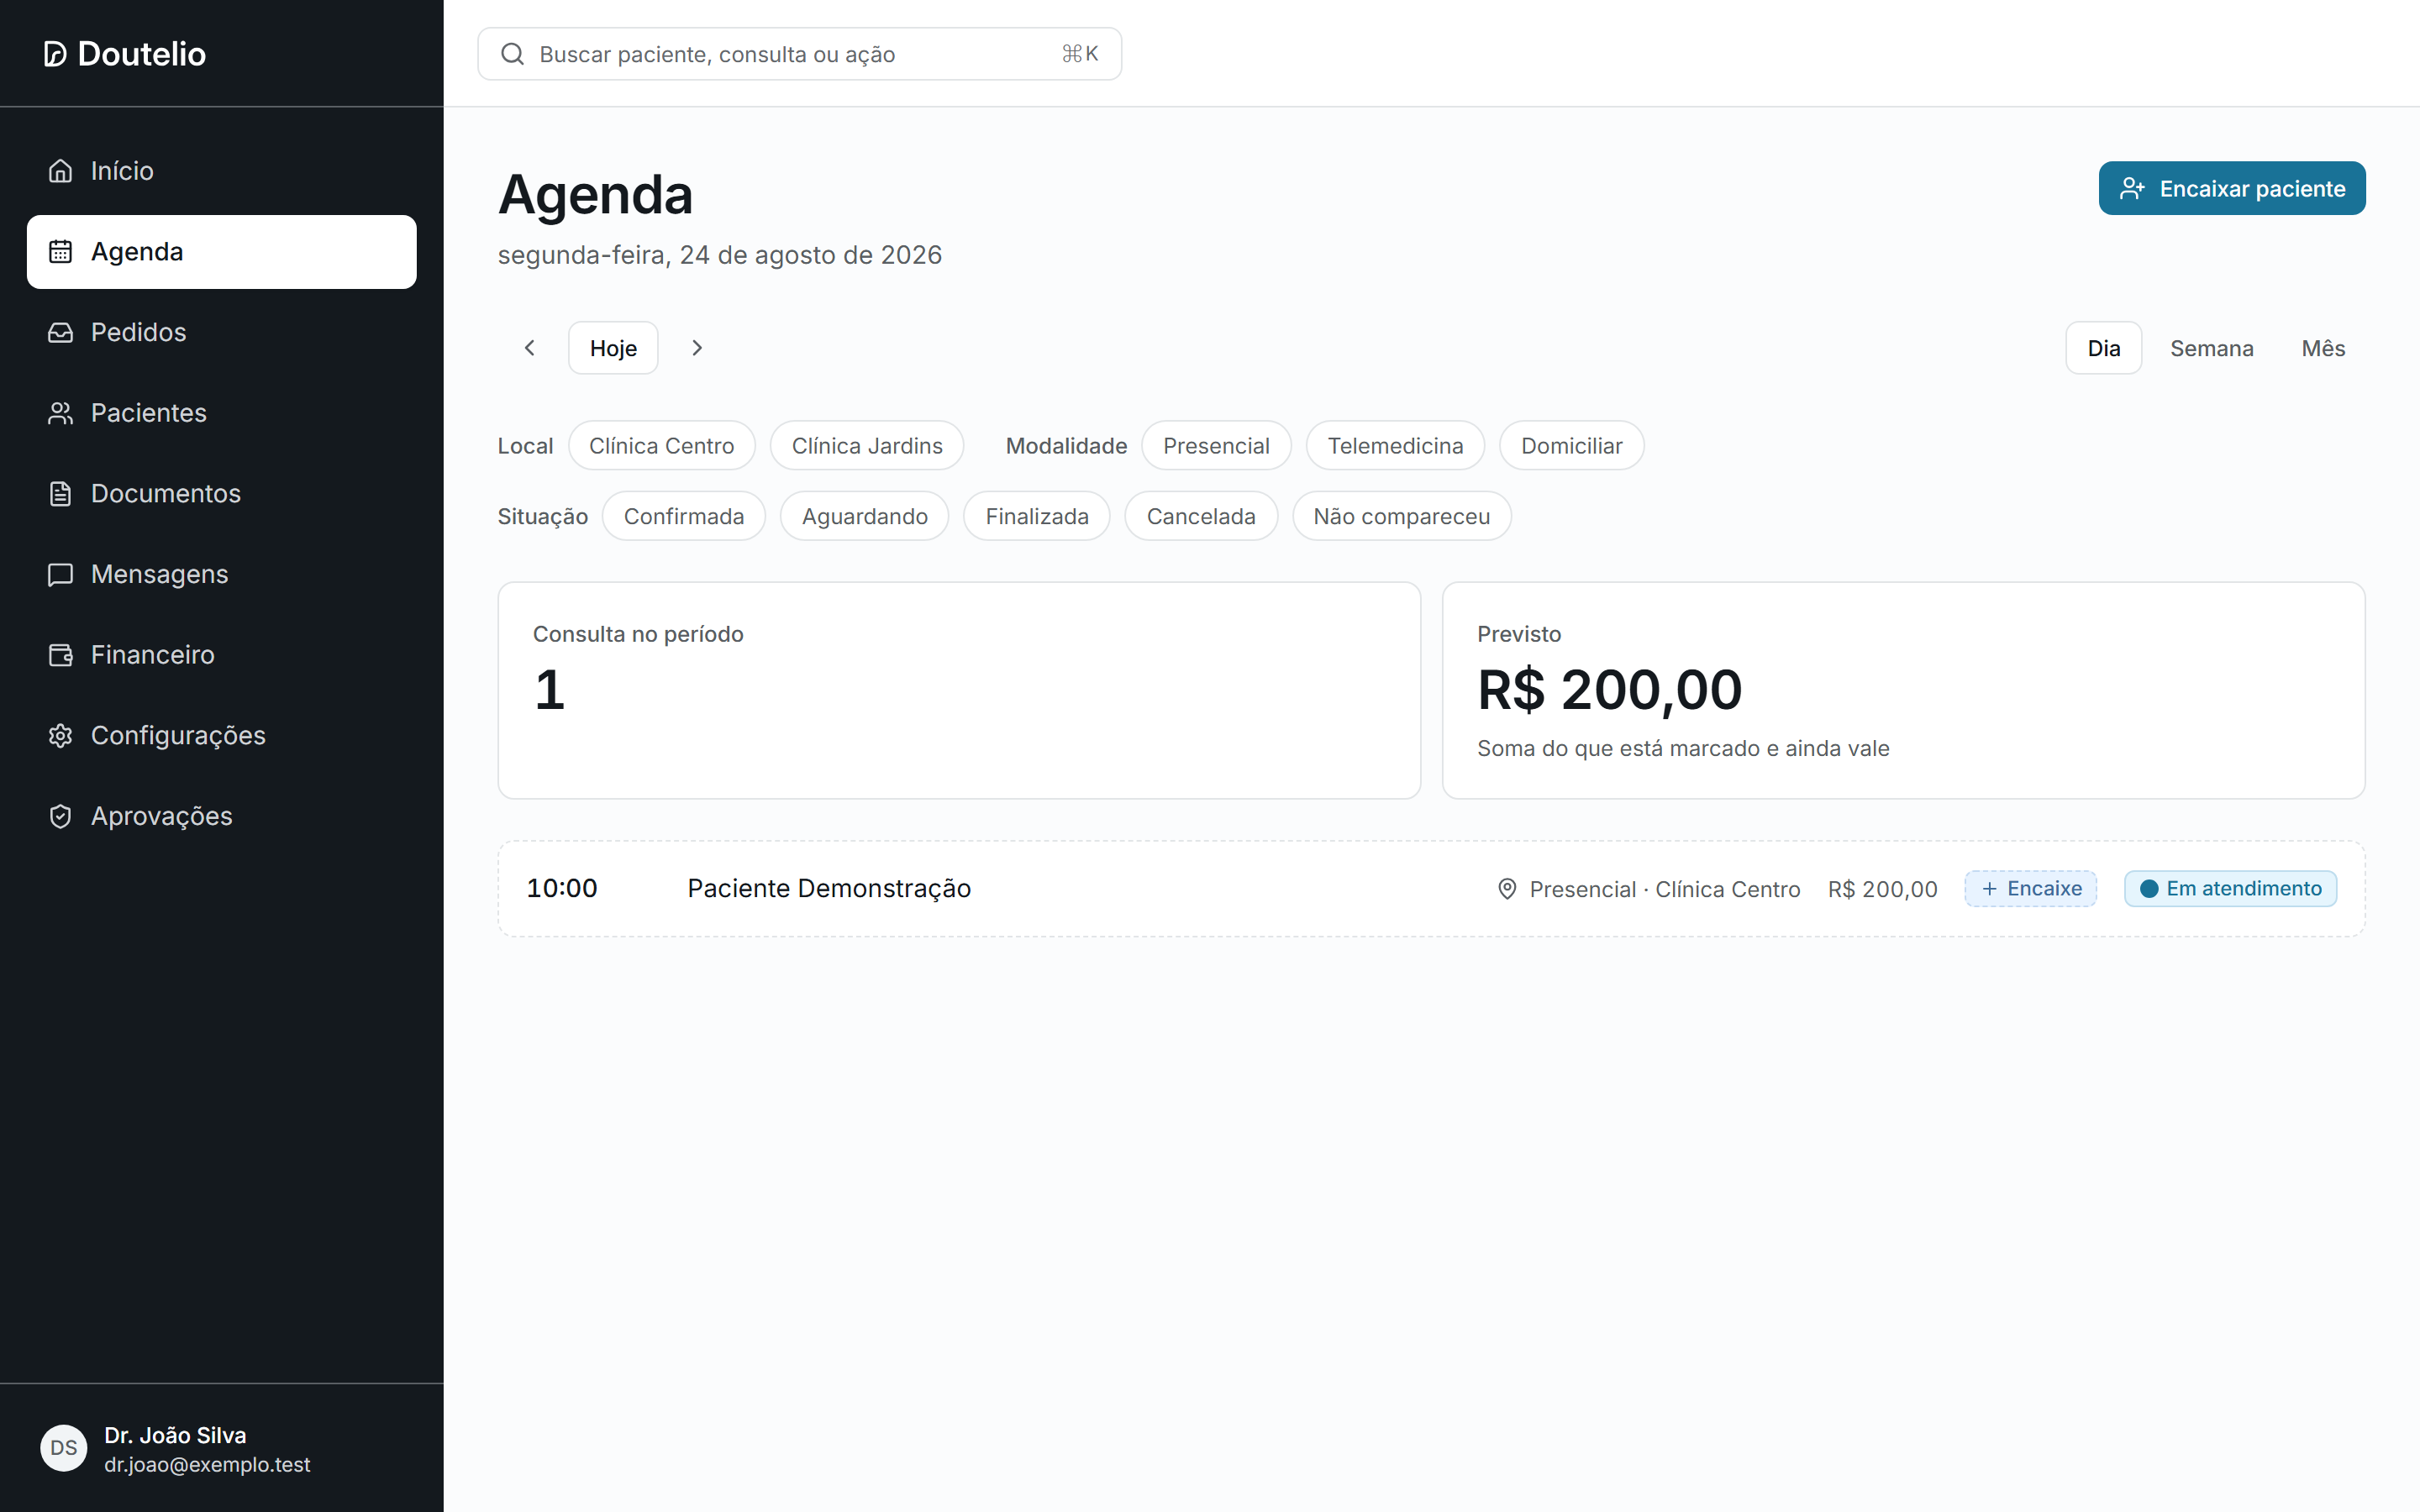Toggle the Não compareceu status filter
Viewport: 2420px width, 1512px height.
(x=1401, y=516)
